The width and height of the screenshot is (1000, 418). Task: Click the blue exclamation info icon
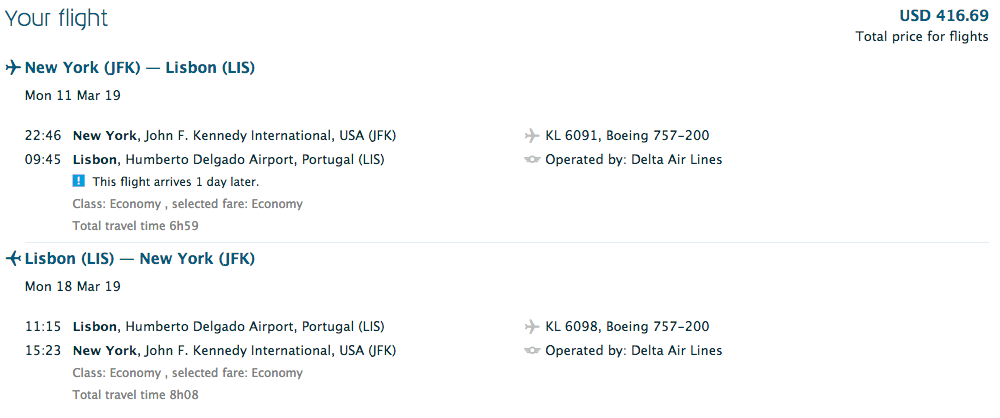tap(79, 182)
